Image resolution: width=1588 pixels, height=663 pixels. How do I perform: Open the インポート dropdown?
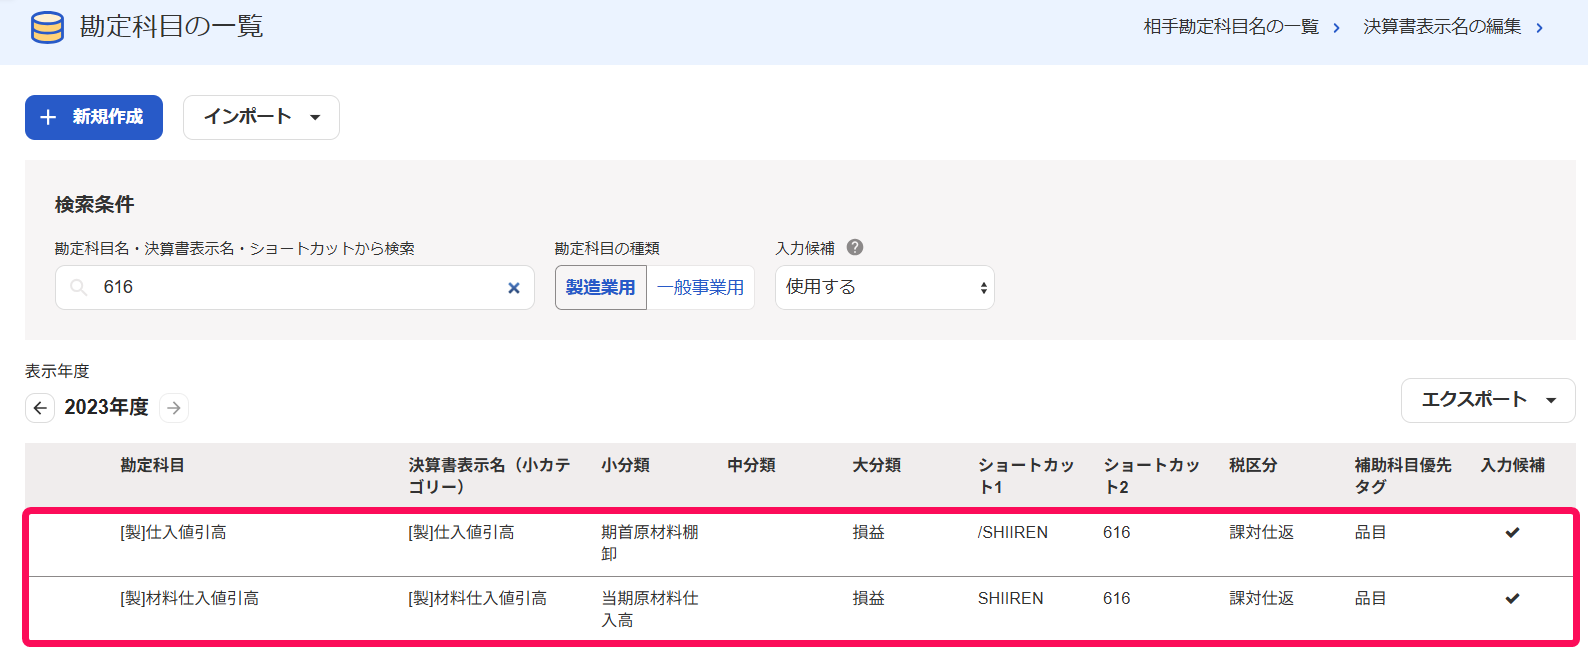pyautogui.click(x=261, y=117)
